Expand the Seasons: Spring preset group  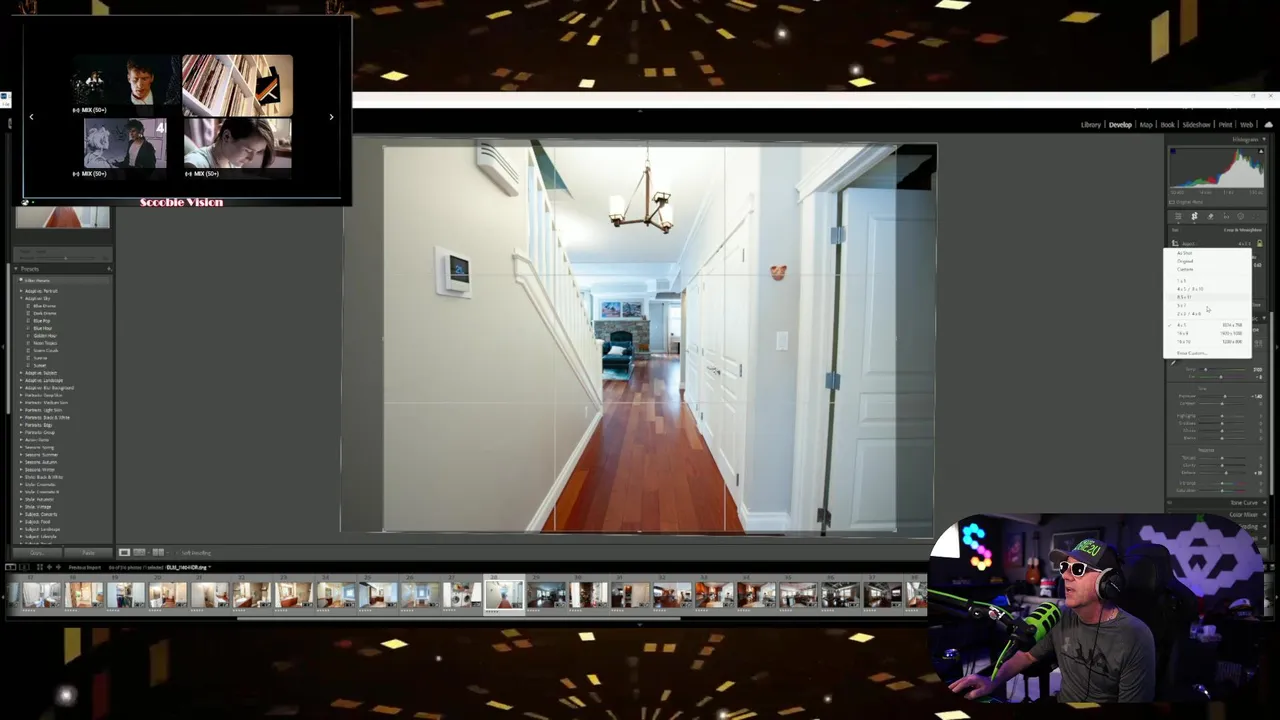pos(21,447)
